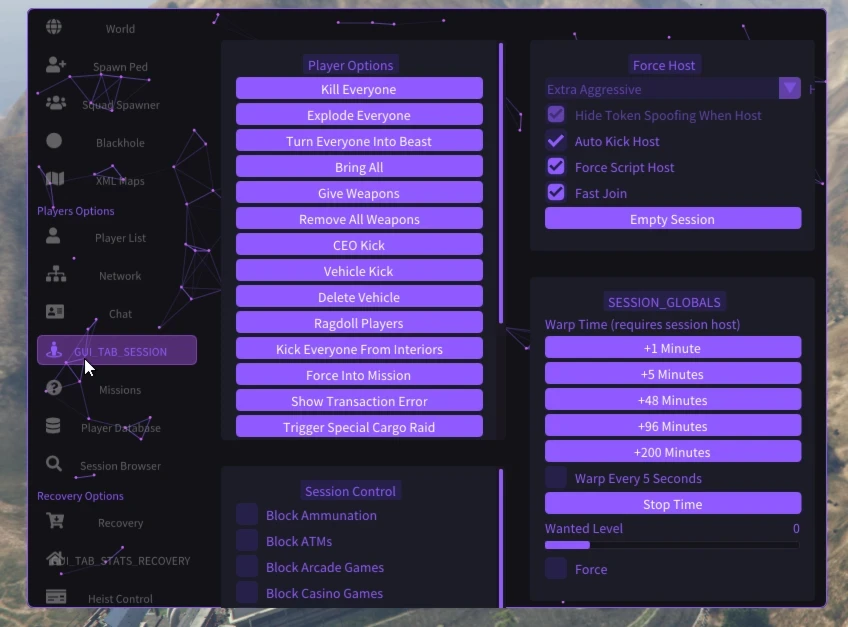Screen dimensions: 848x627
Task: Click the Recovery shopping cart icon
Action: pos(55,521)
